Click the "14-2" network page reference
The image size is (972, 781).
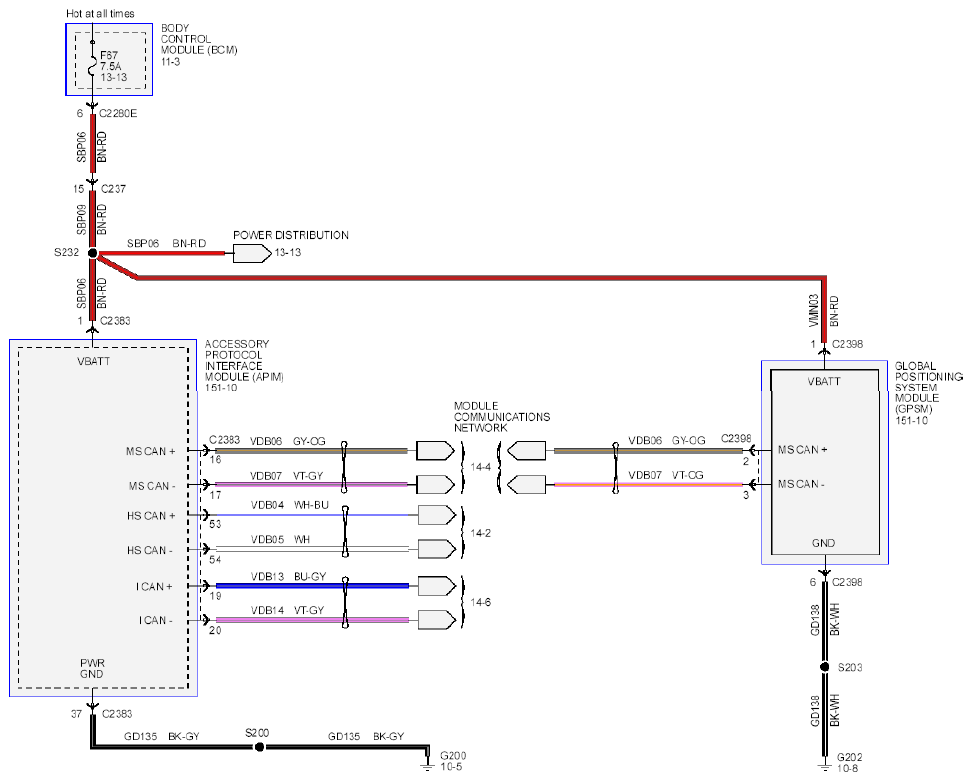point(480,532)
